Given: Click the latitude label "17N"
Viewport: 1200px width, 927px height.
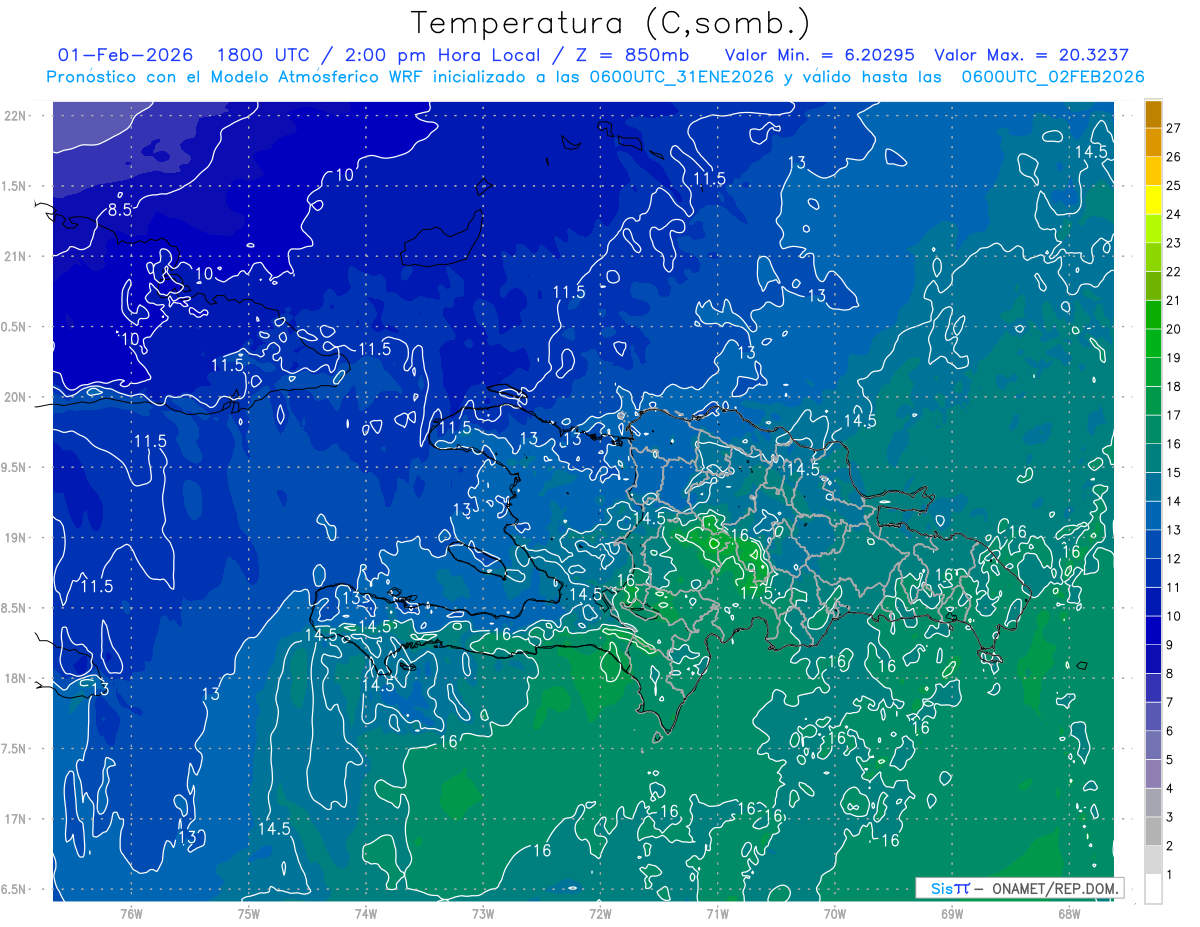Looking at the screenshot, I should pyautogui.click(x=15, y=819).
